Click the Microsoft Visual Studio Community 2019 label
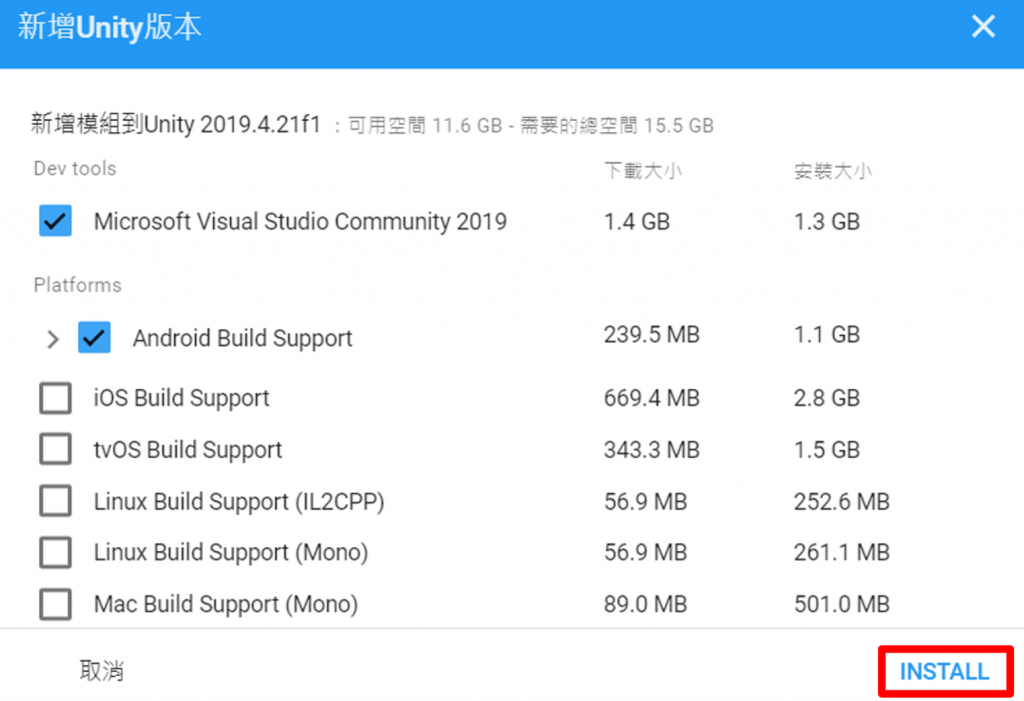The height and width of the screenshot is (701, 1024). (x=300, y=221)
